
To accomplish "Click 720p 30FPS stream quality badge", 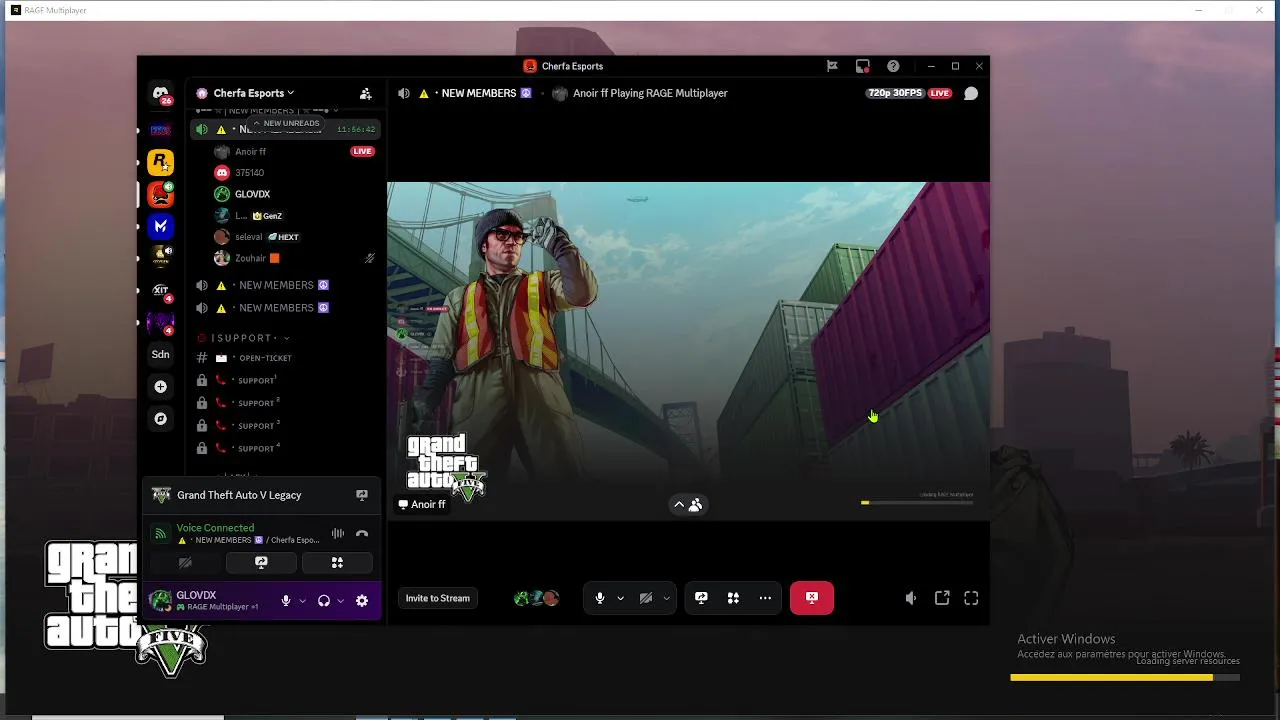I will click(894, 93).
